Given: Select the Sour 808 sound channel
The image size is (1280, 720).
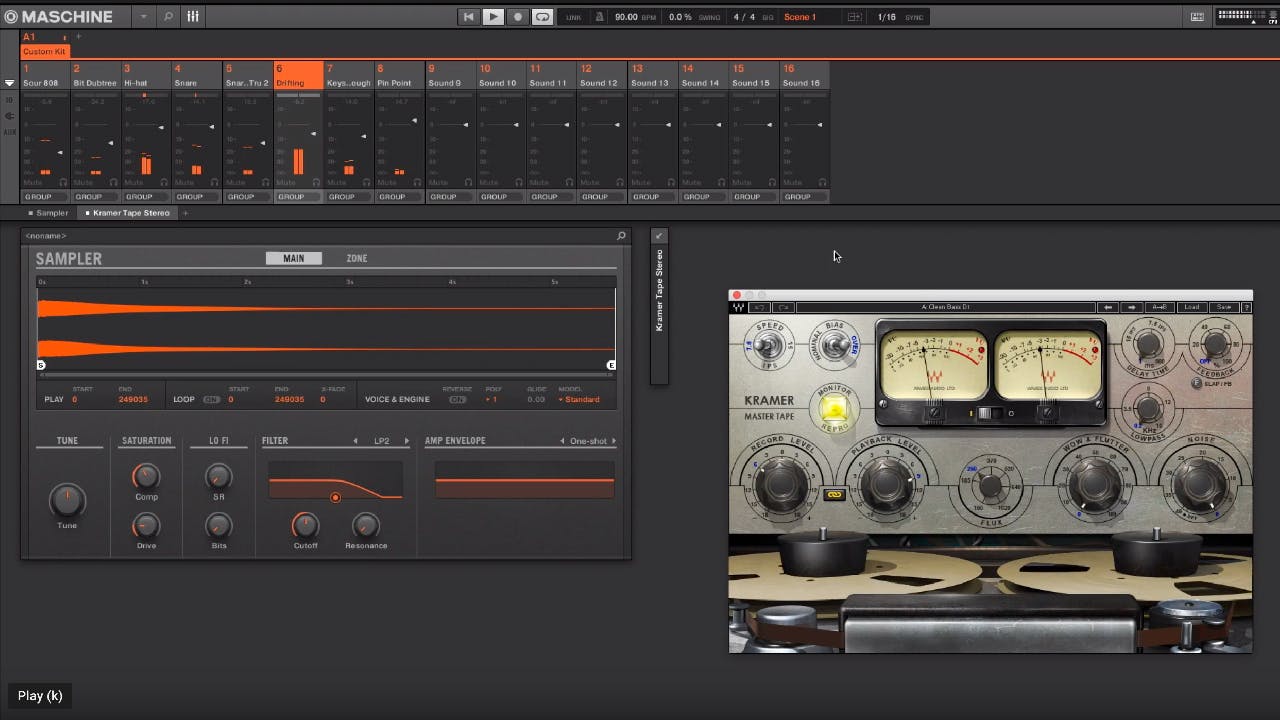Looking at the screenshot, I should [45, 76].
